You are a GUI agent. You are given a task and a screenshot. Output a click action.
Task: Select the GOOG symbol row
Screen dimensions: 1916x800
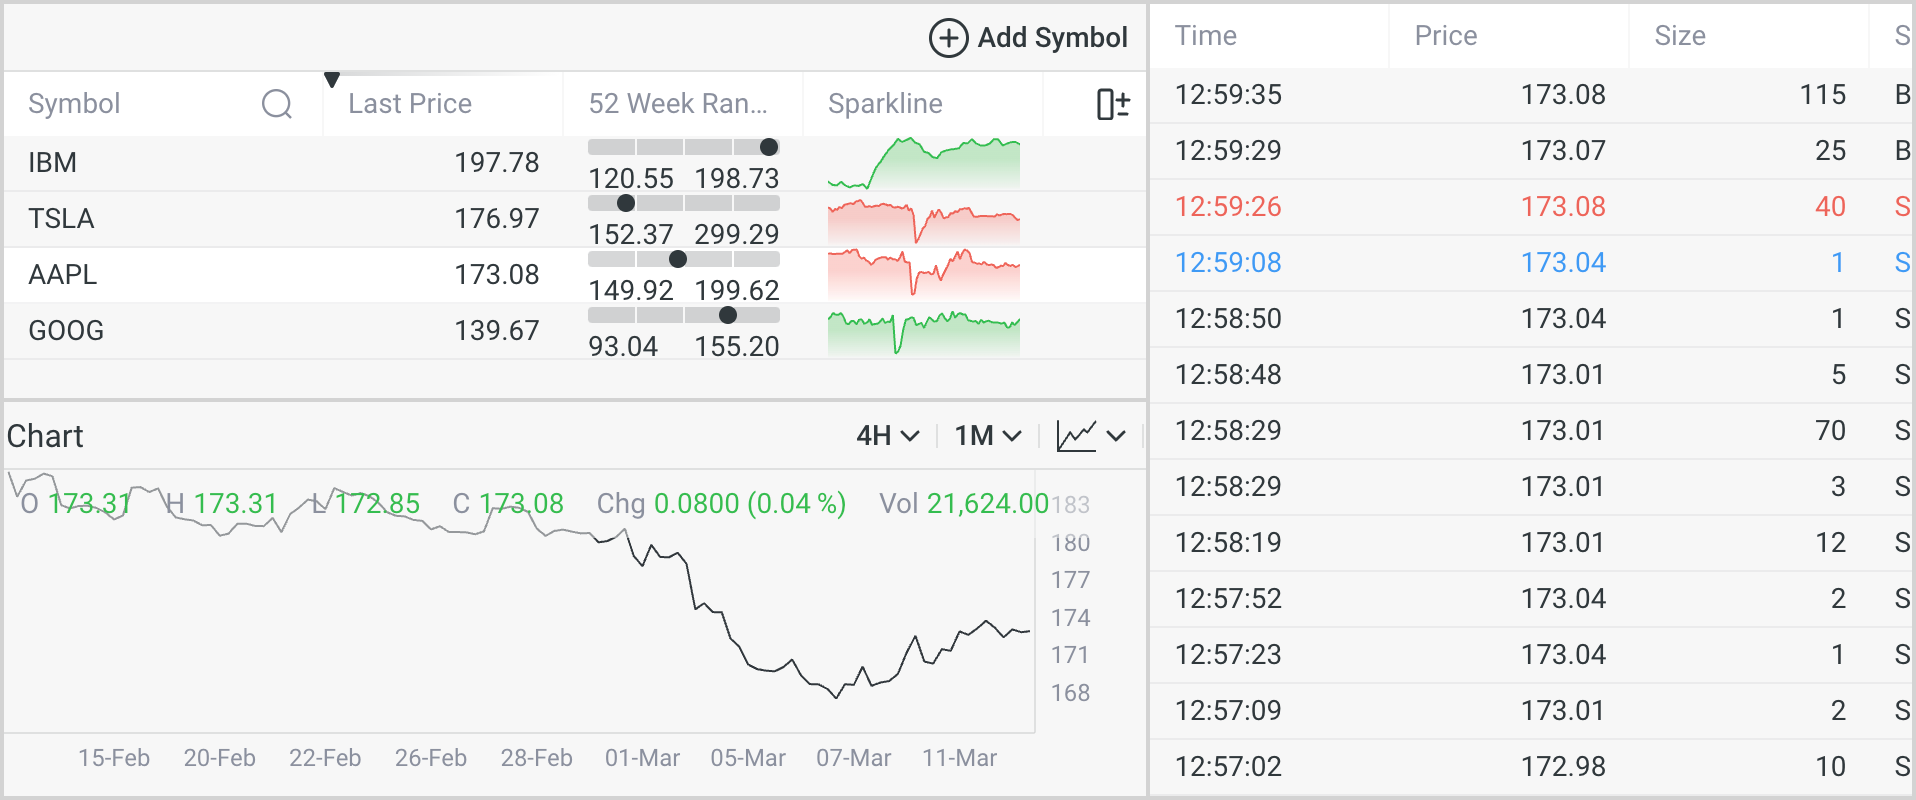pos(575,331)
